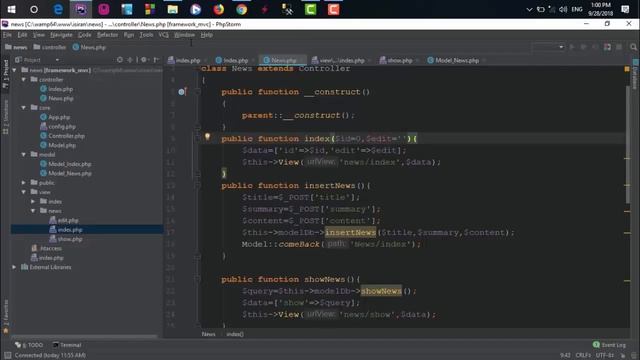Click the CRLF line separator in status bar
Viewport: 640px width, 360px height.
pos(583,356)
